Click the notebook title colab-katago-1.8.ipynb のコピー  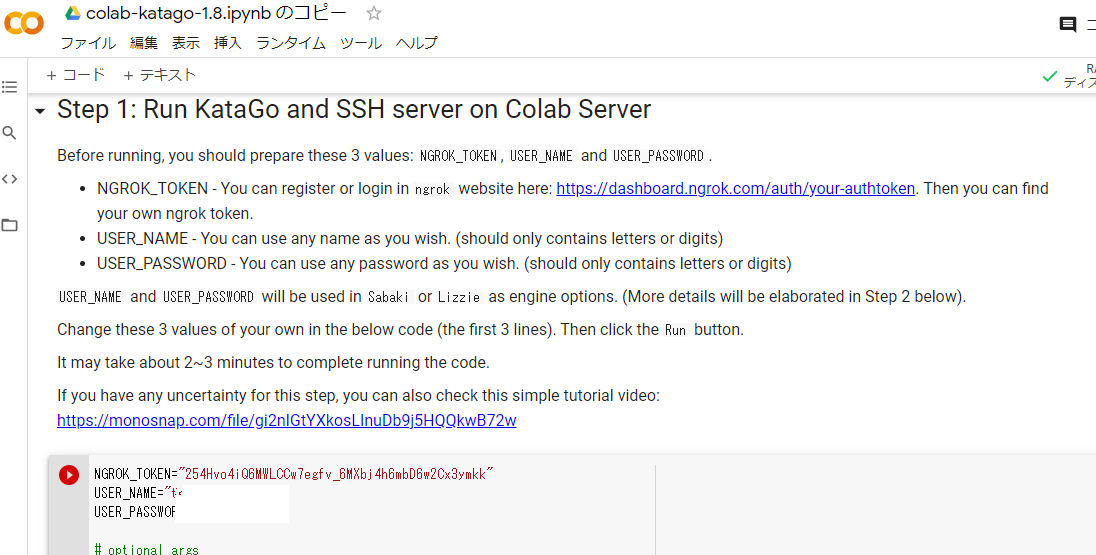click(216, 13)
